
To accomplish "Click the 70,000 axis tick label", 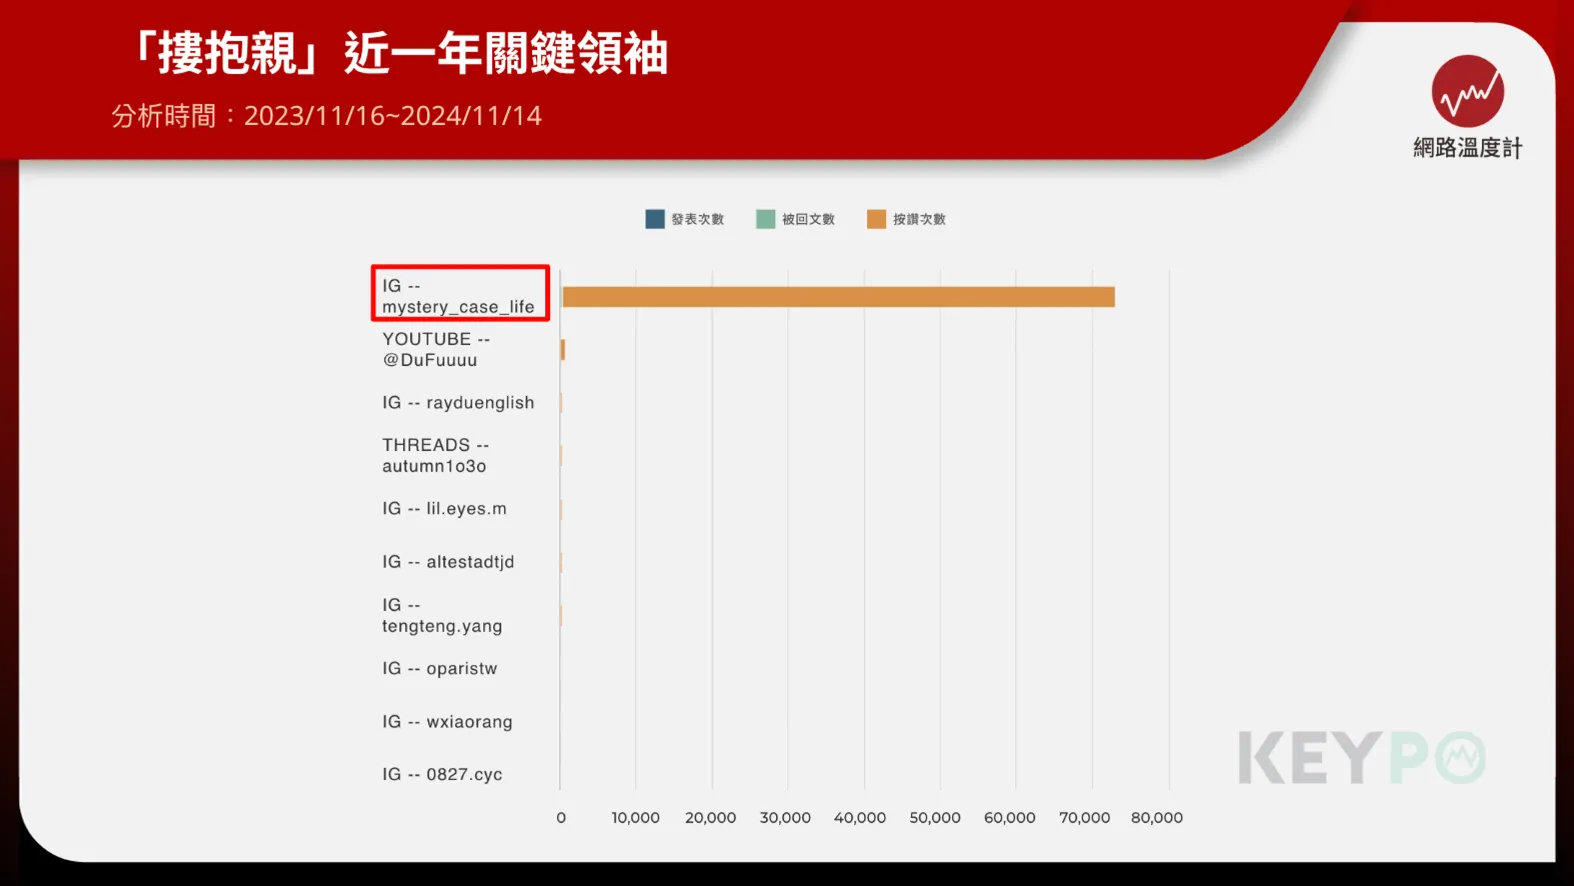I will click(1085, 818).
